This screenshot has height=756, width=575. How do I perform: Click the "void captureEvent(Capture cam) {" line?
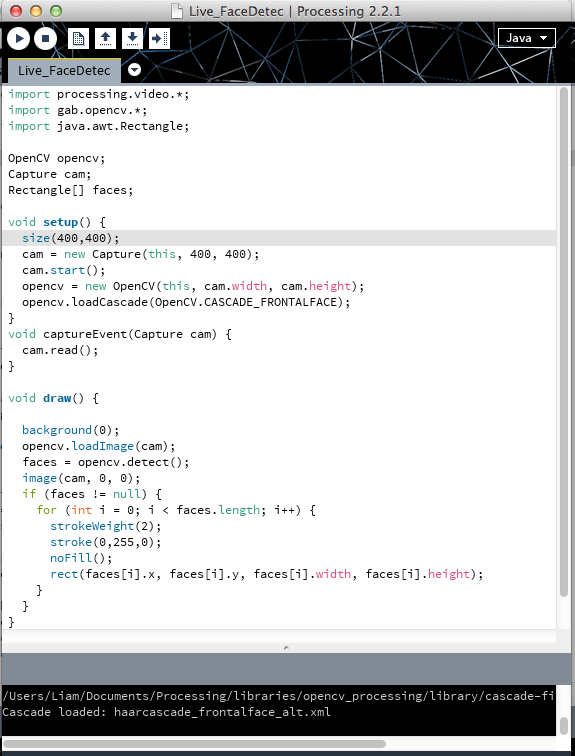pyautogui.click(x=120, y=334)
